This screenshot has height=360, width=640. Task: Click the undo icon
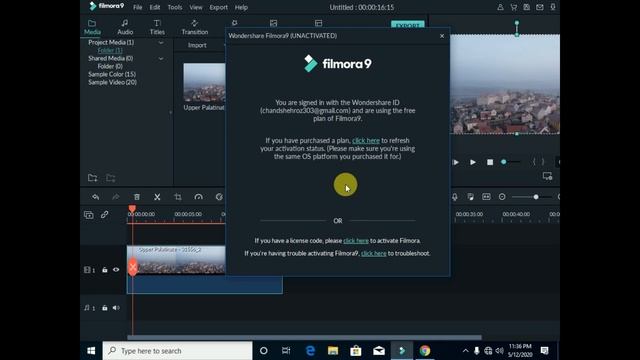coord(96,197)
